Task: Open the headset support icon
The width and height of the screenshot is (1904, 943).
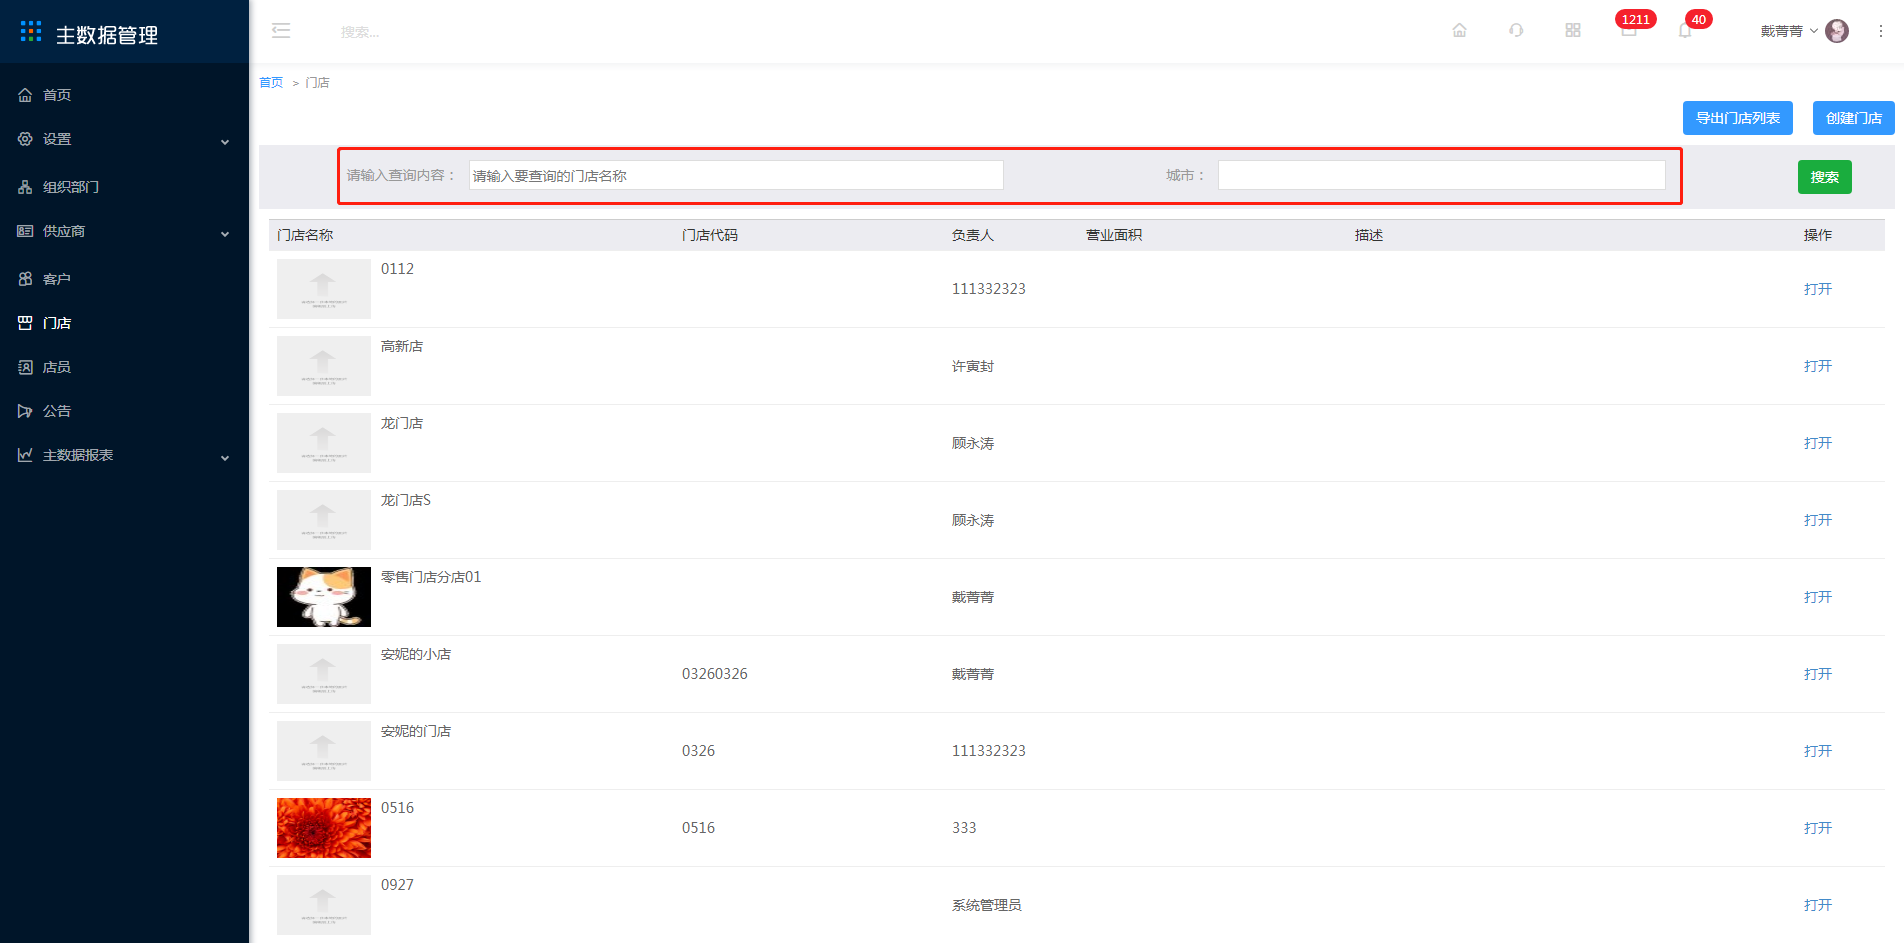Action: coord(1516,31)
